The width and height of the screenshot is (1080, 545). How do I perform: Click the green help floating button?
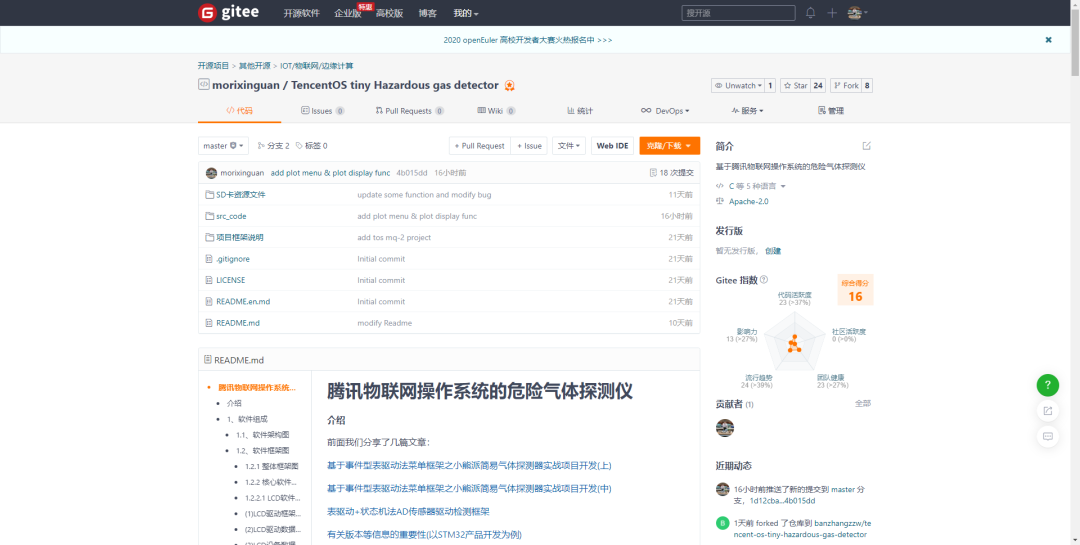tap(1048, 385)
